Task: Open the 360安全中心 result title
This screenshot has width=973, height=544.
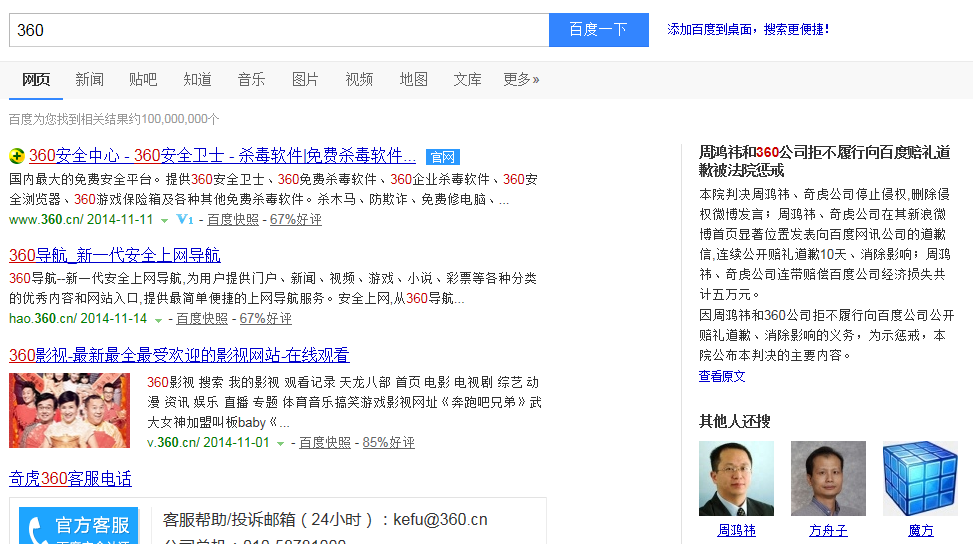Action: 222,156
